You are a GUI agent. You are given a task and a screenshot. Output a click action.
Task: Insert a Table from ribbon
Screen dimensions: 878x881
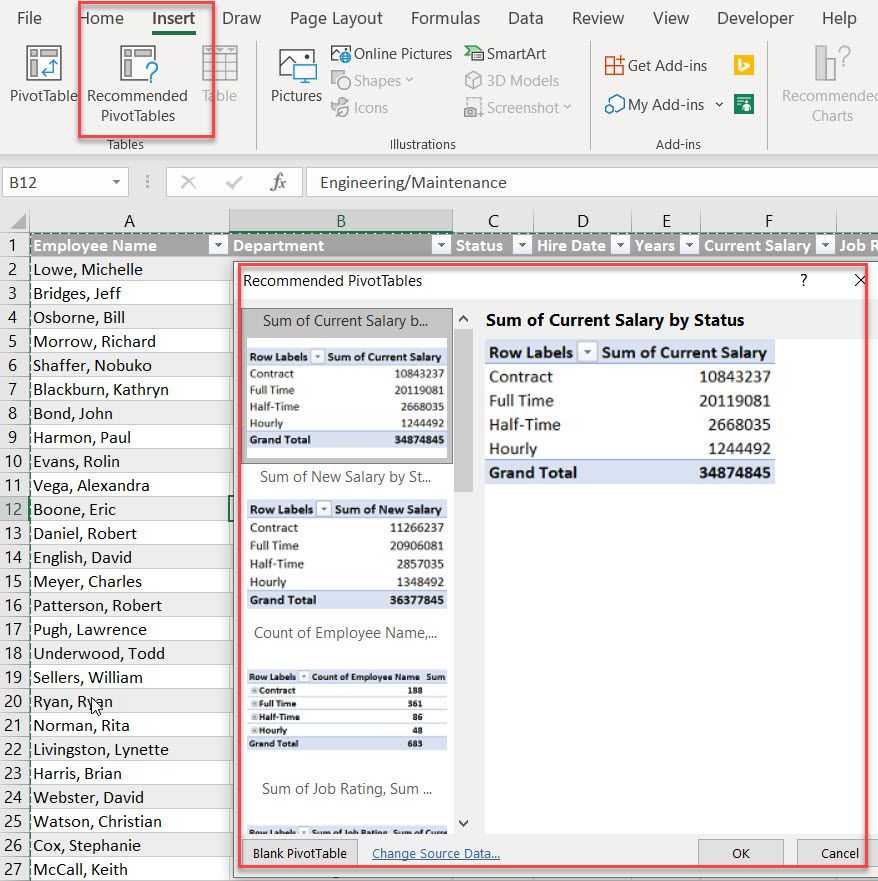click(220, 75)
